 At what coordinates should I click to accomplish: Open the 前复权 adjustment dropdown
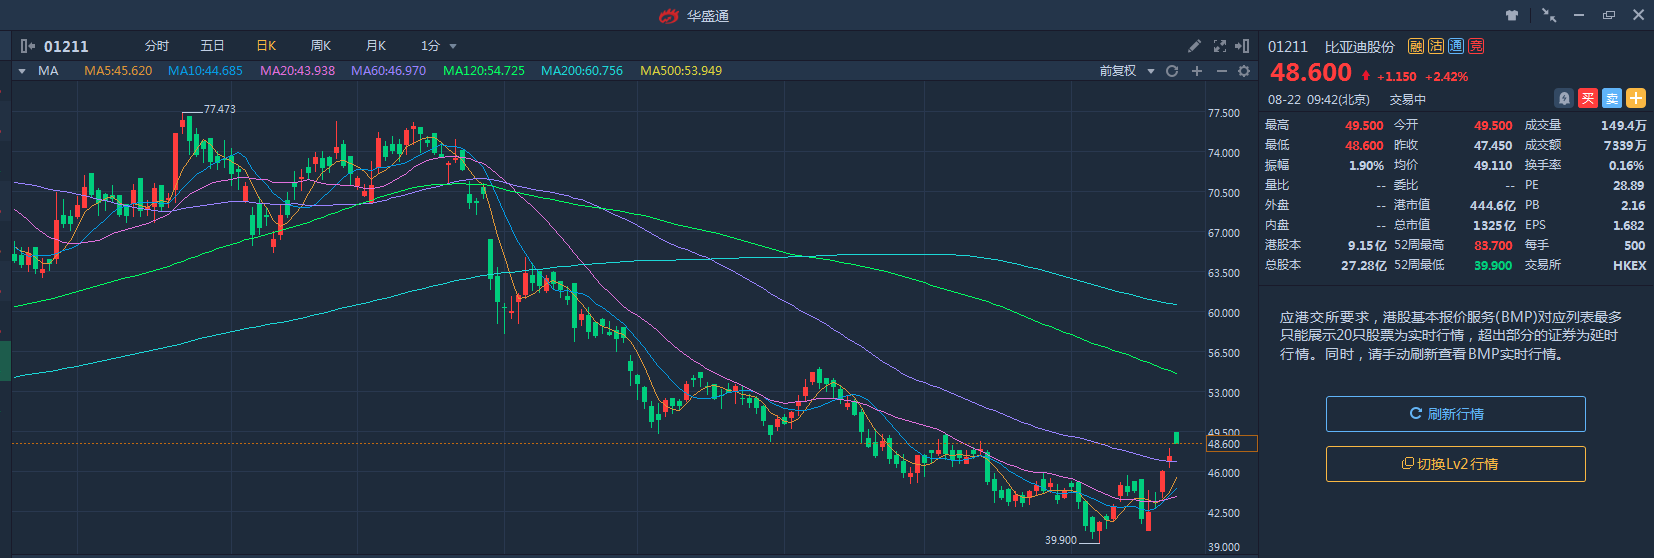1126,71
